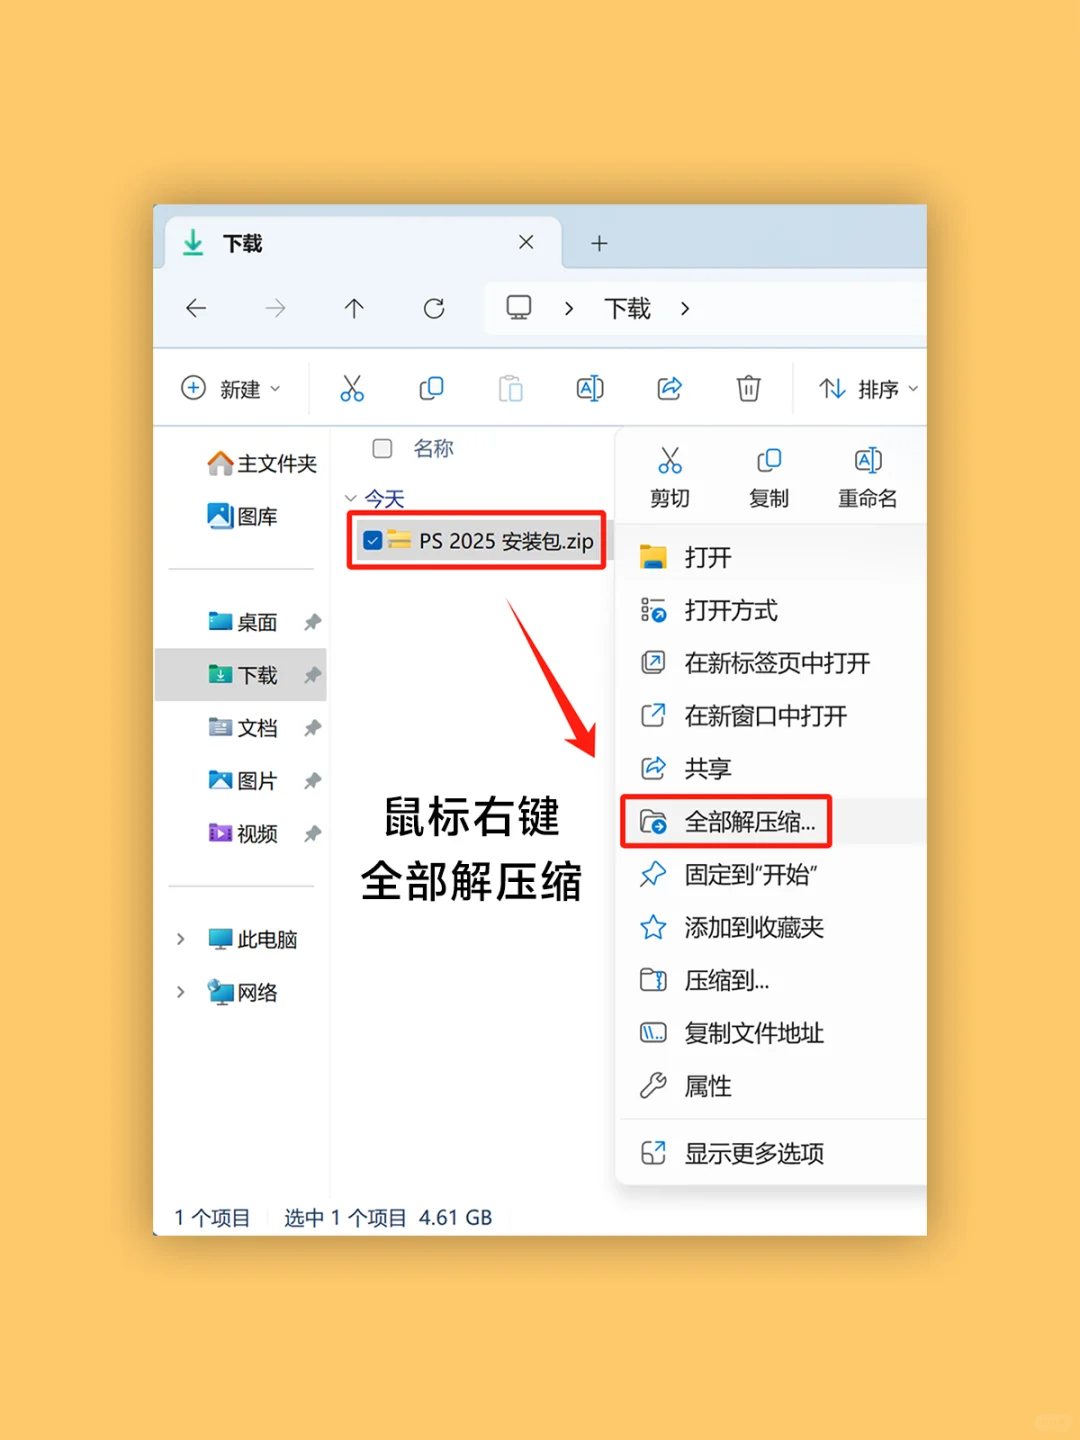Click the Up arrow navigation icon

(353, 308)
